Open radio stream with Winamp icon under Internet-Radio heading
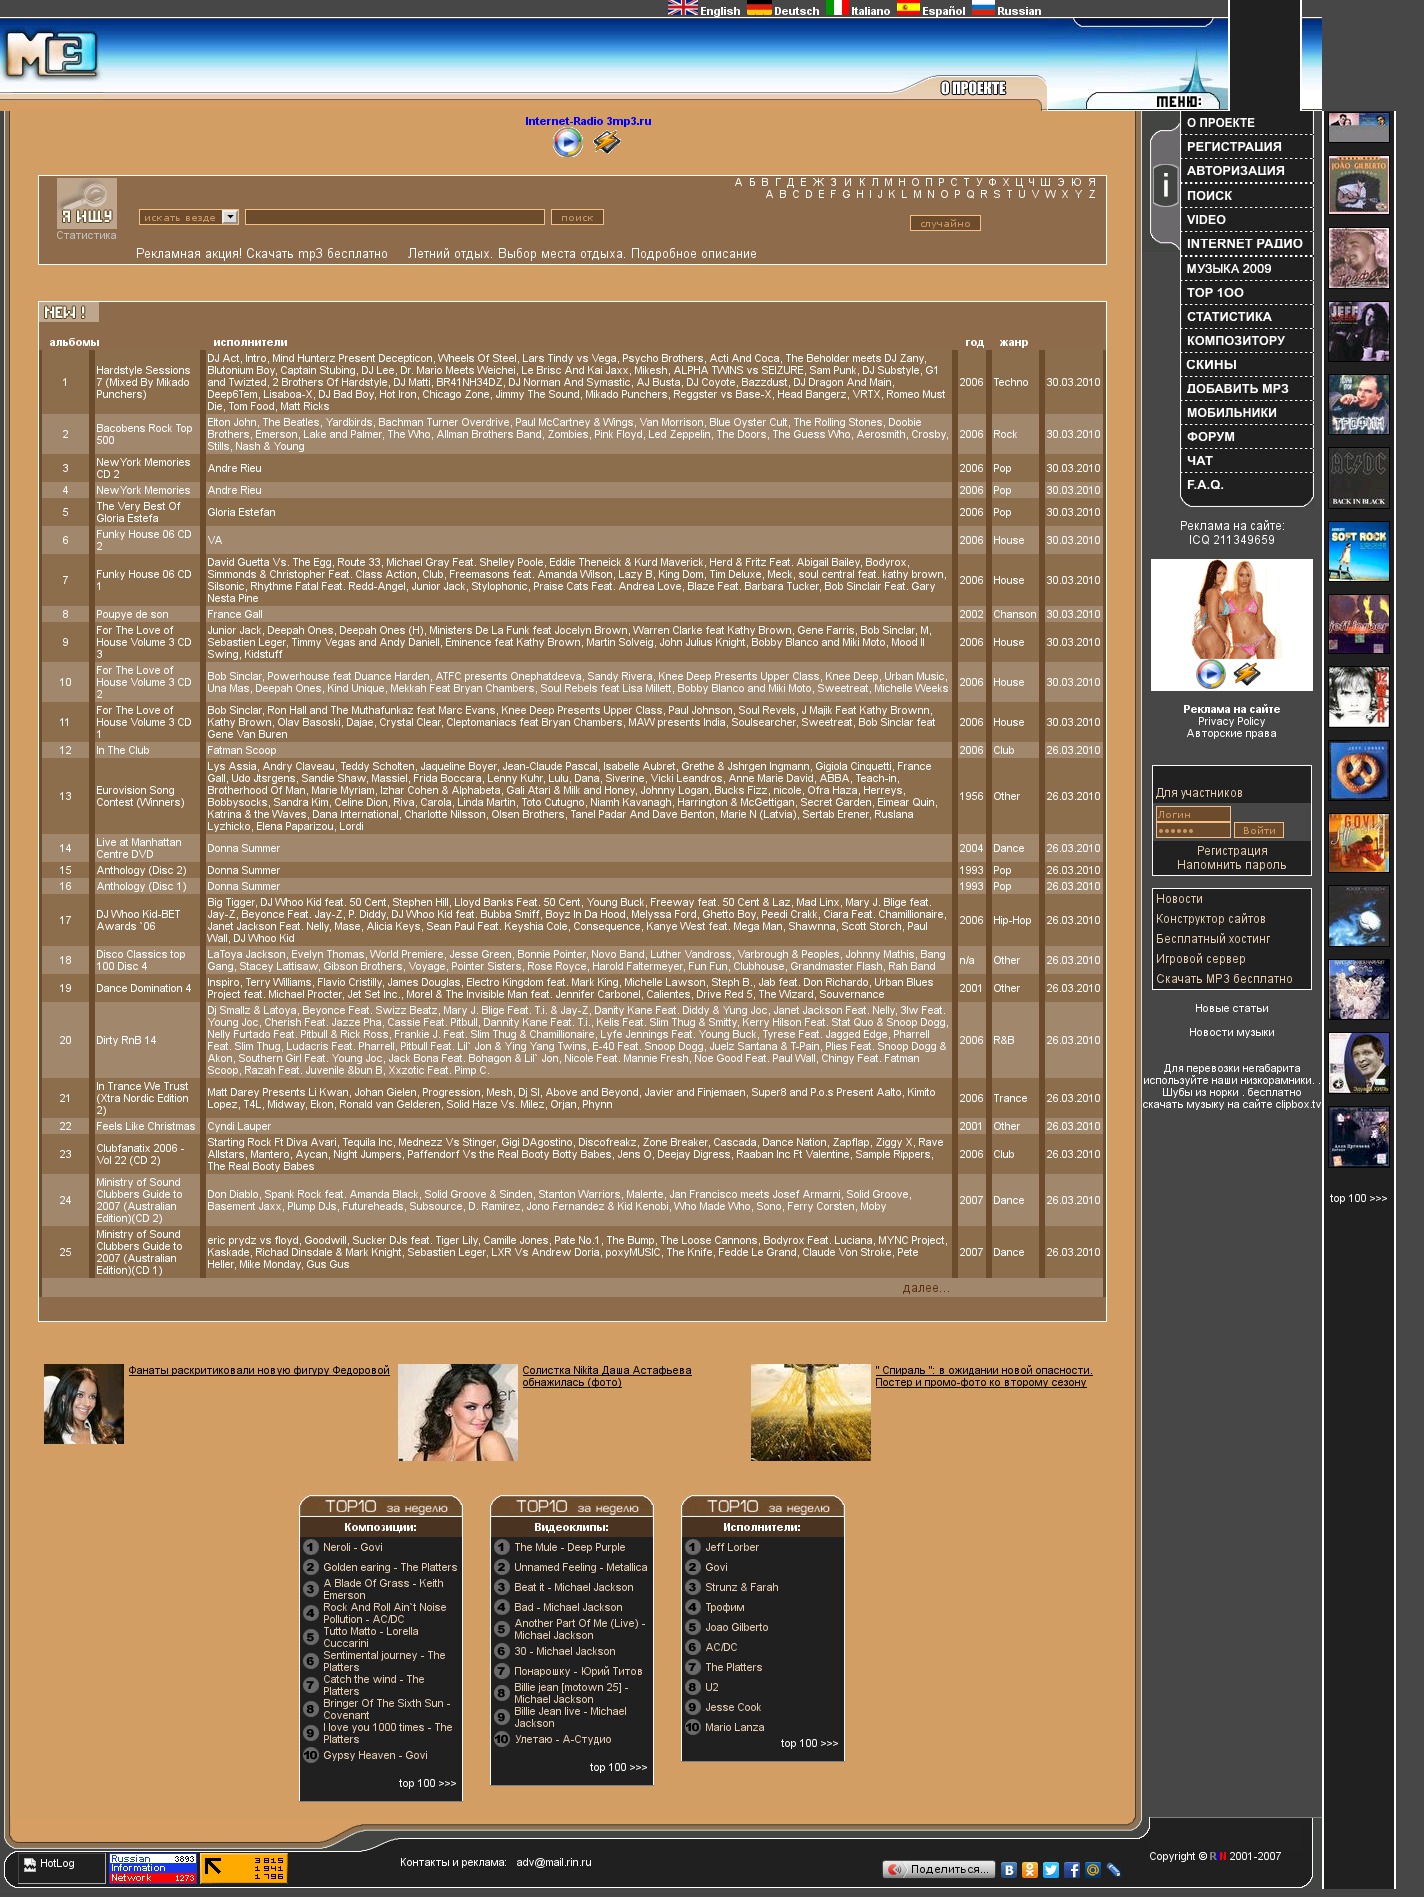 606,143
